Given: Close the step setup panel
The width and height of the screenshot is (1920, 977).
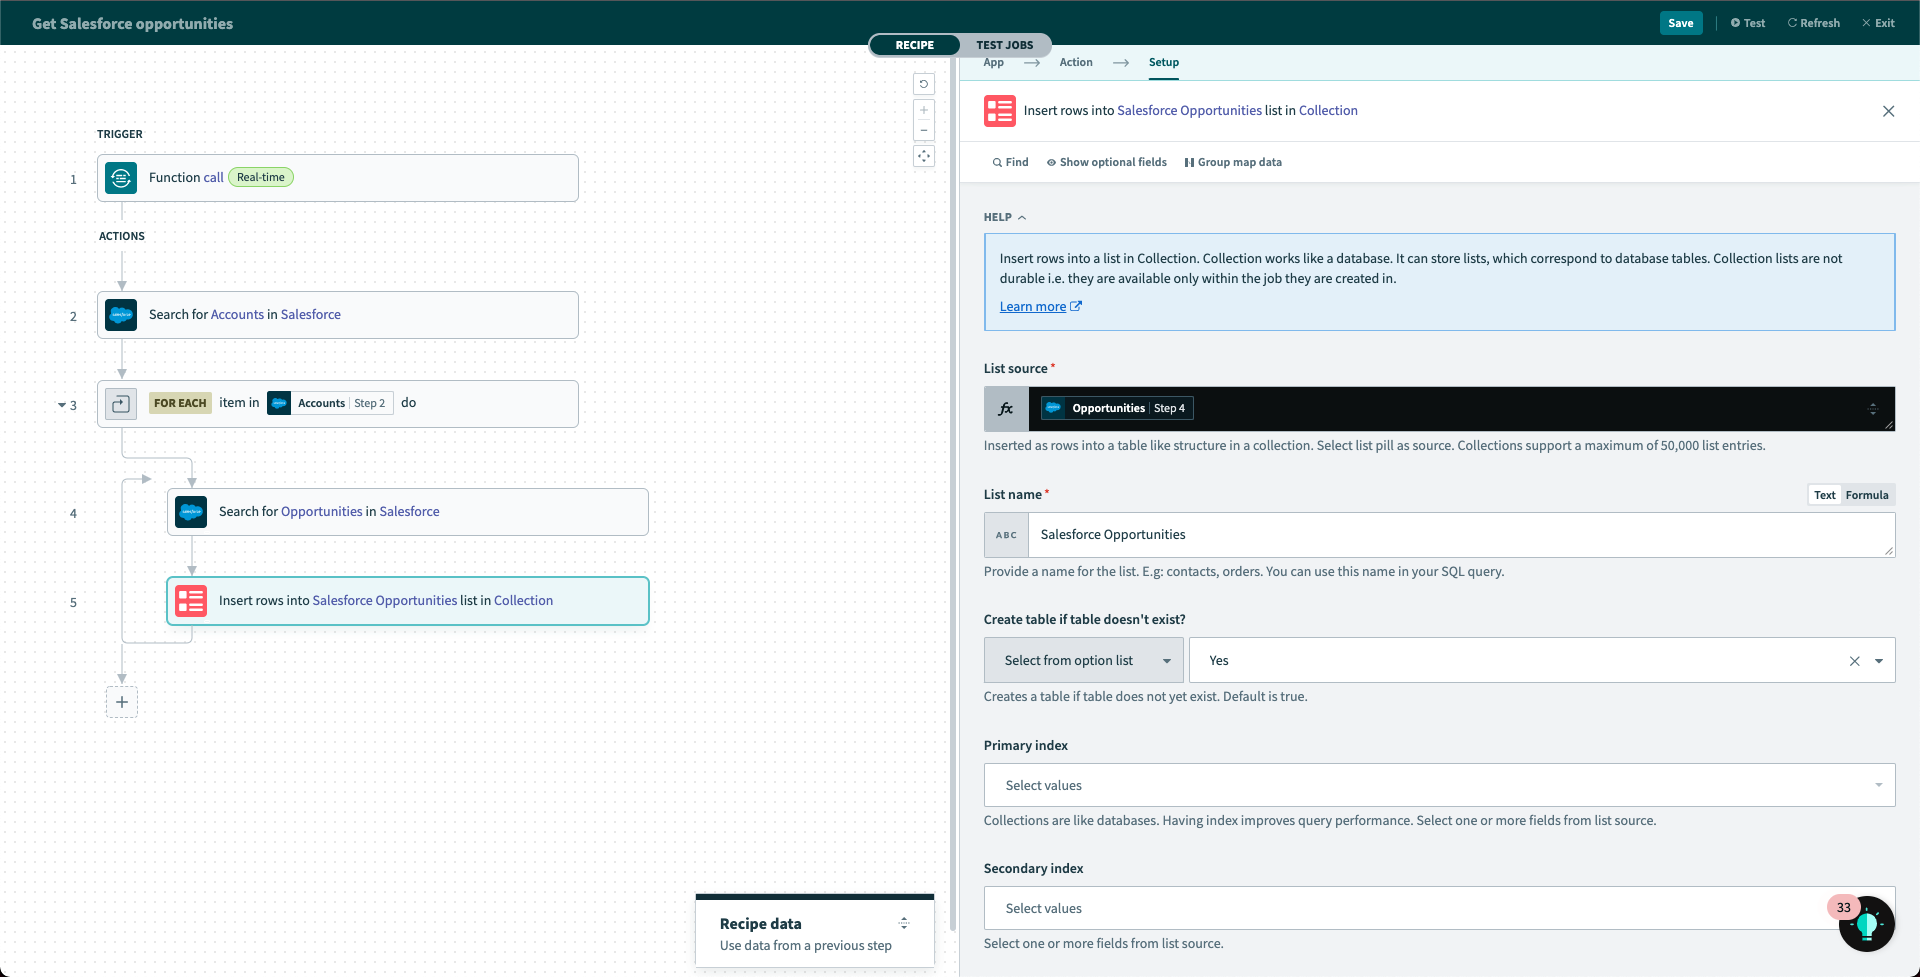Looking at the screenshot, I should click(x=1888, y=111).
